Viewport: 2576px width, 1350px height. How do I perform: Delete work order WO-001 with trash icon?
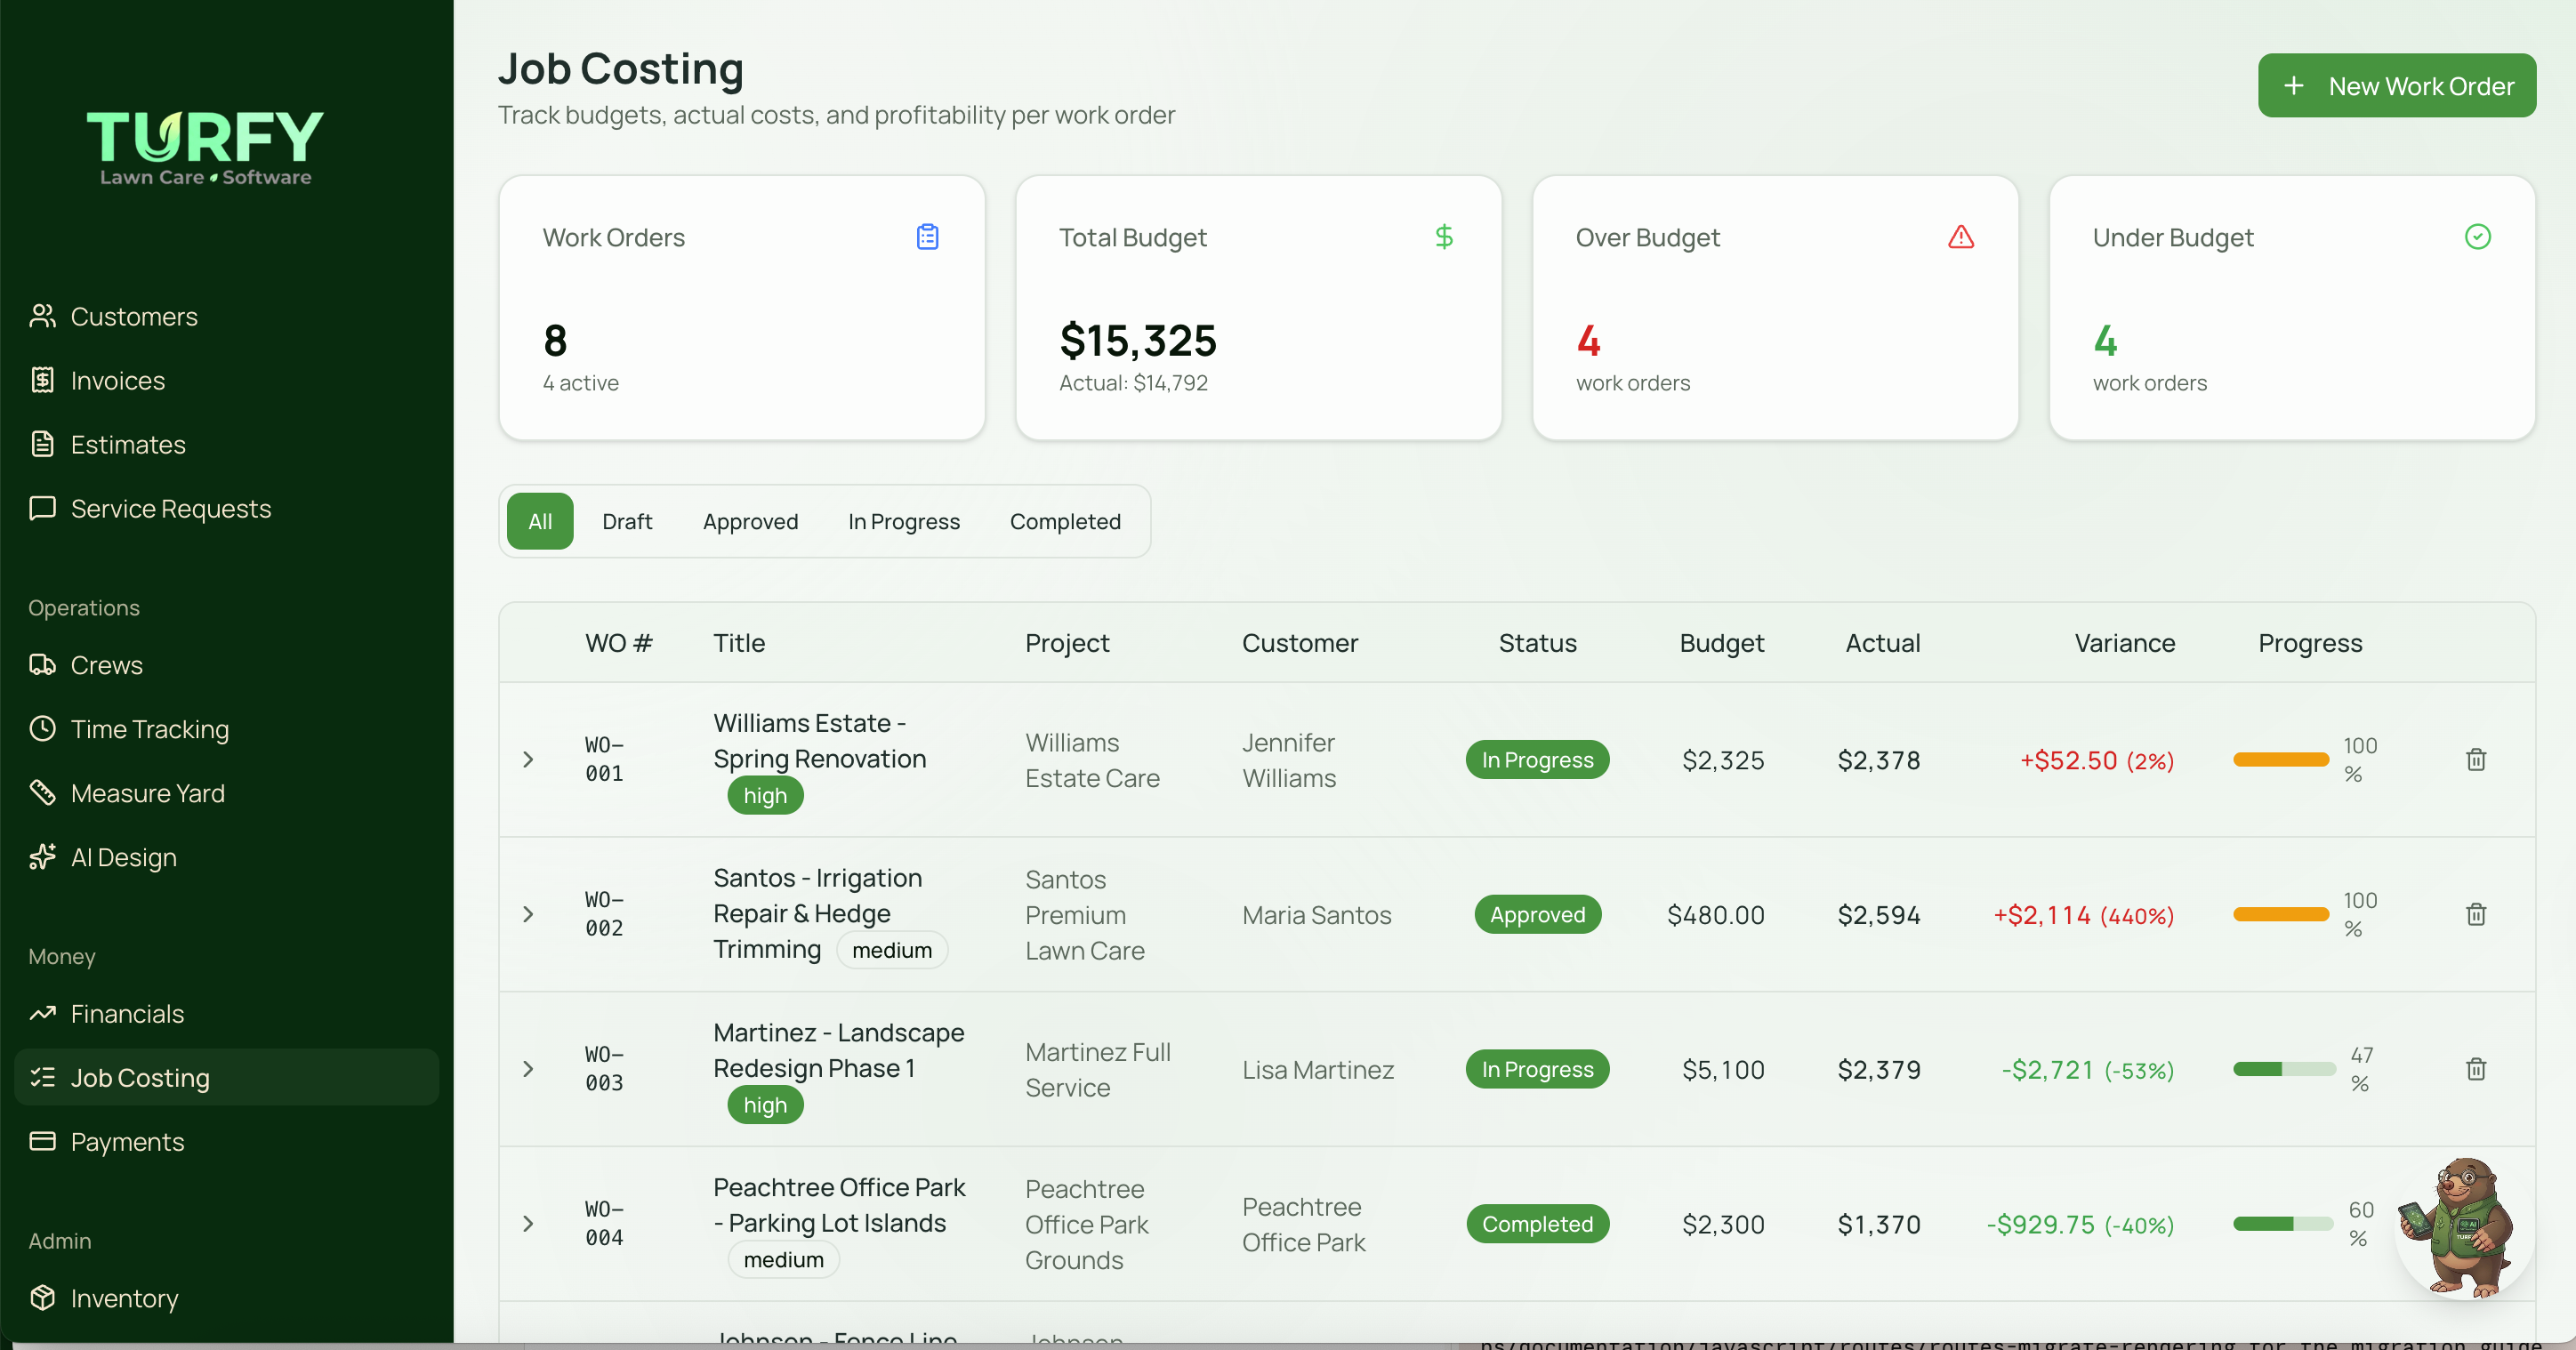2476,760
